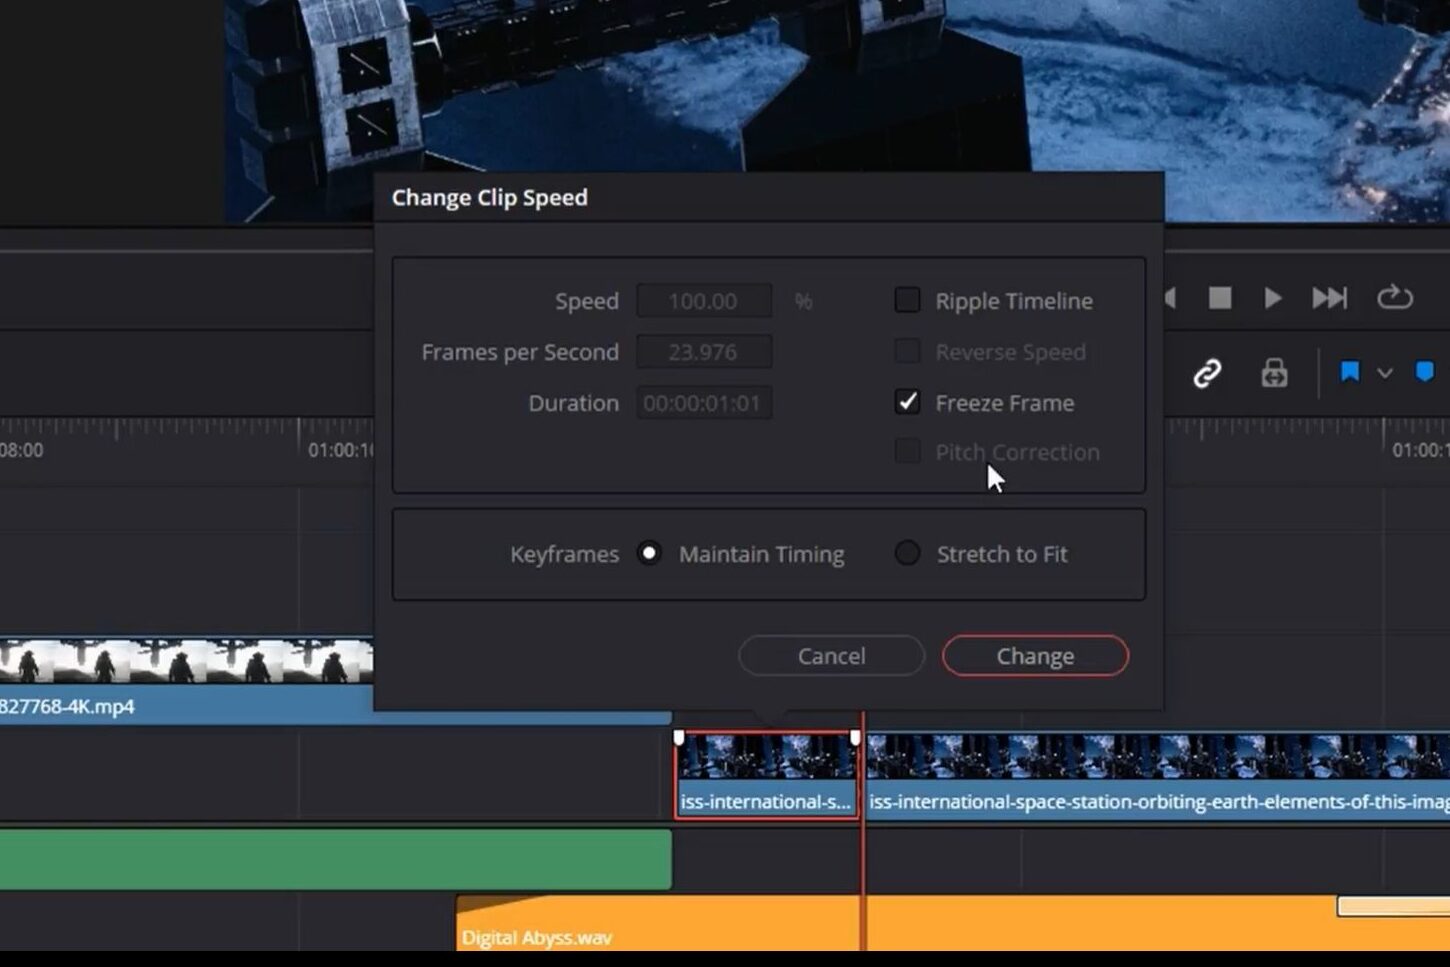This screenshot has width=1450, height=967.
Task: Select the Stretch to Fit radio button
Action: pyautogui.click(x=907, y=553)
